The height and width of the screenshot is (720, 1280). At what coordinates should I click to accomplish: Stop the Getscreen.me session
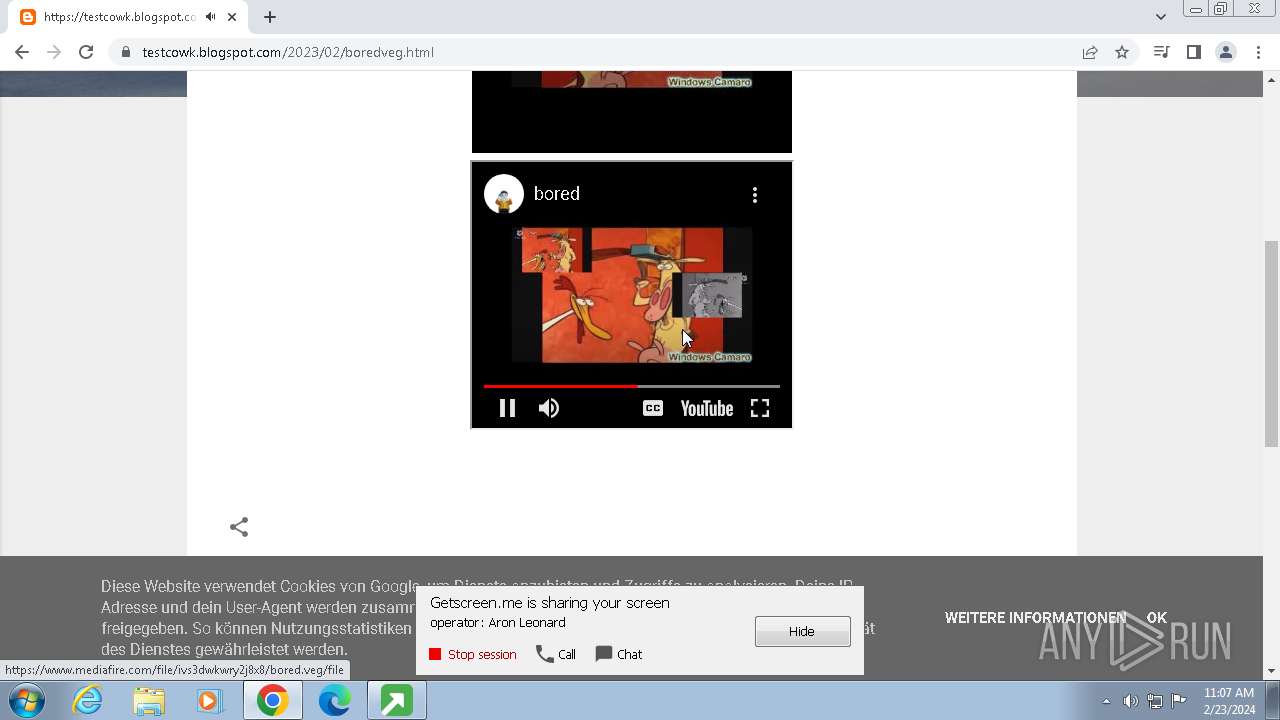click(473, 654)
